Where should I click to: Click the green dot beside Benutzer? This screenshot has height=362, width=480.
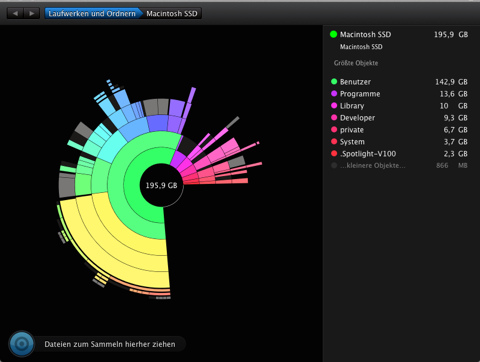(x=334, y=81)
